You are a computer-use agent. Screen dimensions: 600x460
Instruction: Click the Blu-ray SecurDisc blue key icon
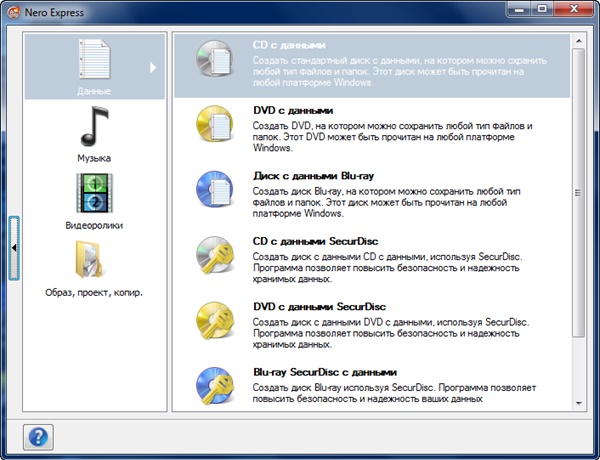[x=213, y=386]
